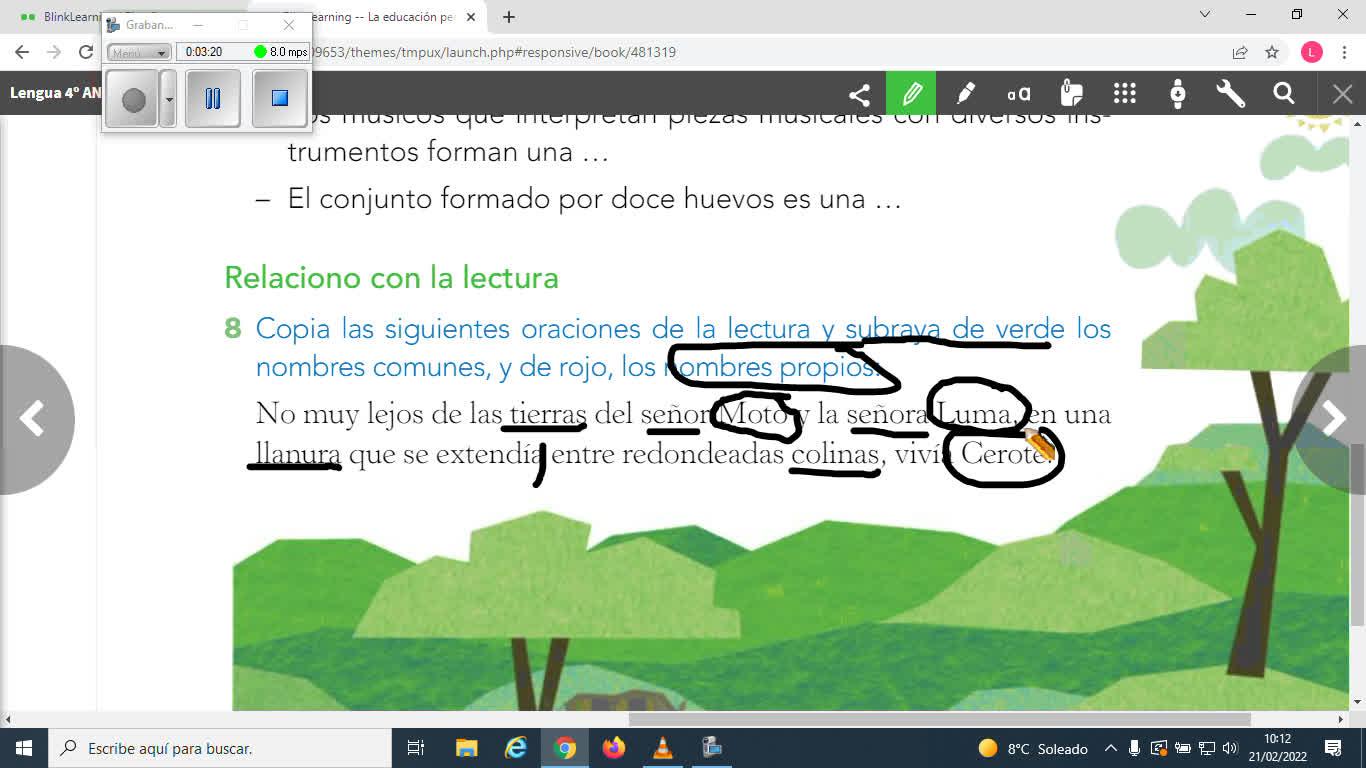Viewport: 1366px width, 768px height.
Task: Close the book viewer with X icon
Action: 1342,94
